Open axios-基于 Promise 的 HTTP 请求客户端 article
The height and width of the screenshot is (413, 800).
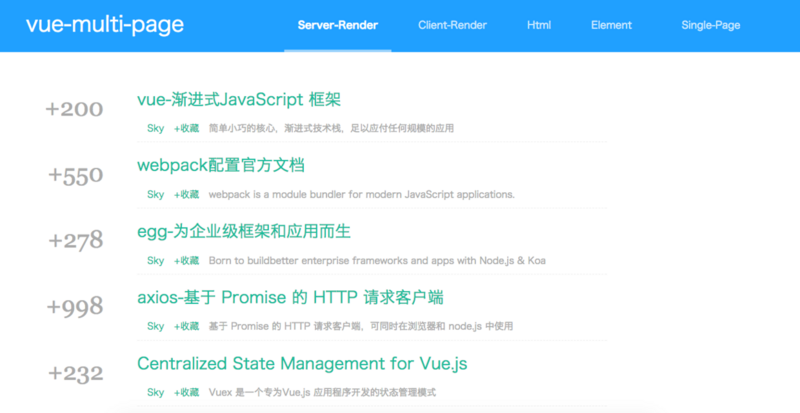click(290, 297)
